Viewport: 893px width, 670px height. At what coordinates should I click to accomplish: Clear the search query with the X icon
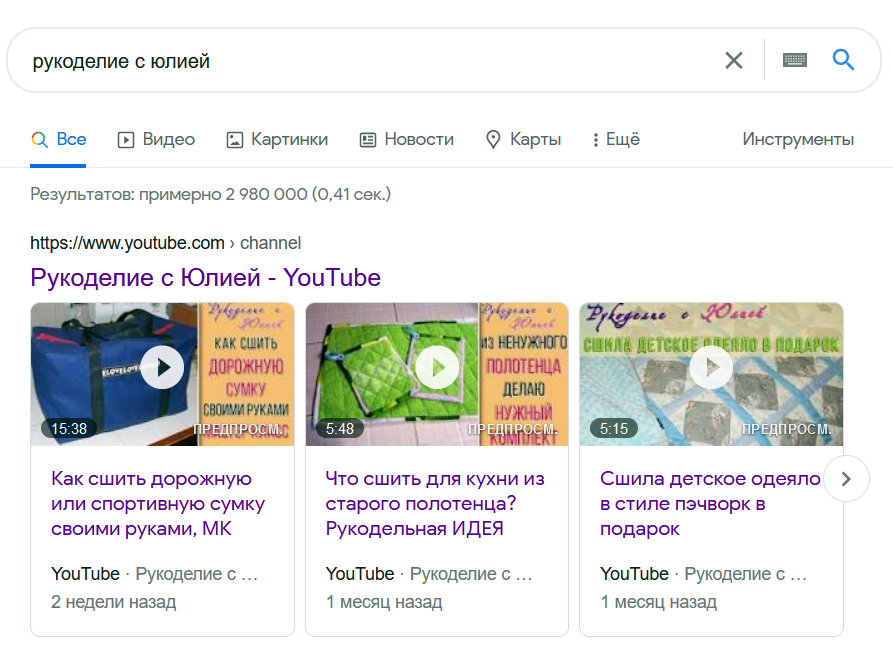734,60
